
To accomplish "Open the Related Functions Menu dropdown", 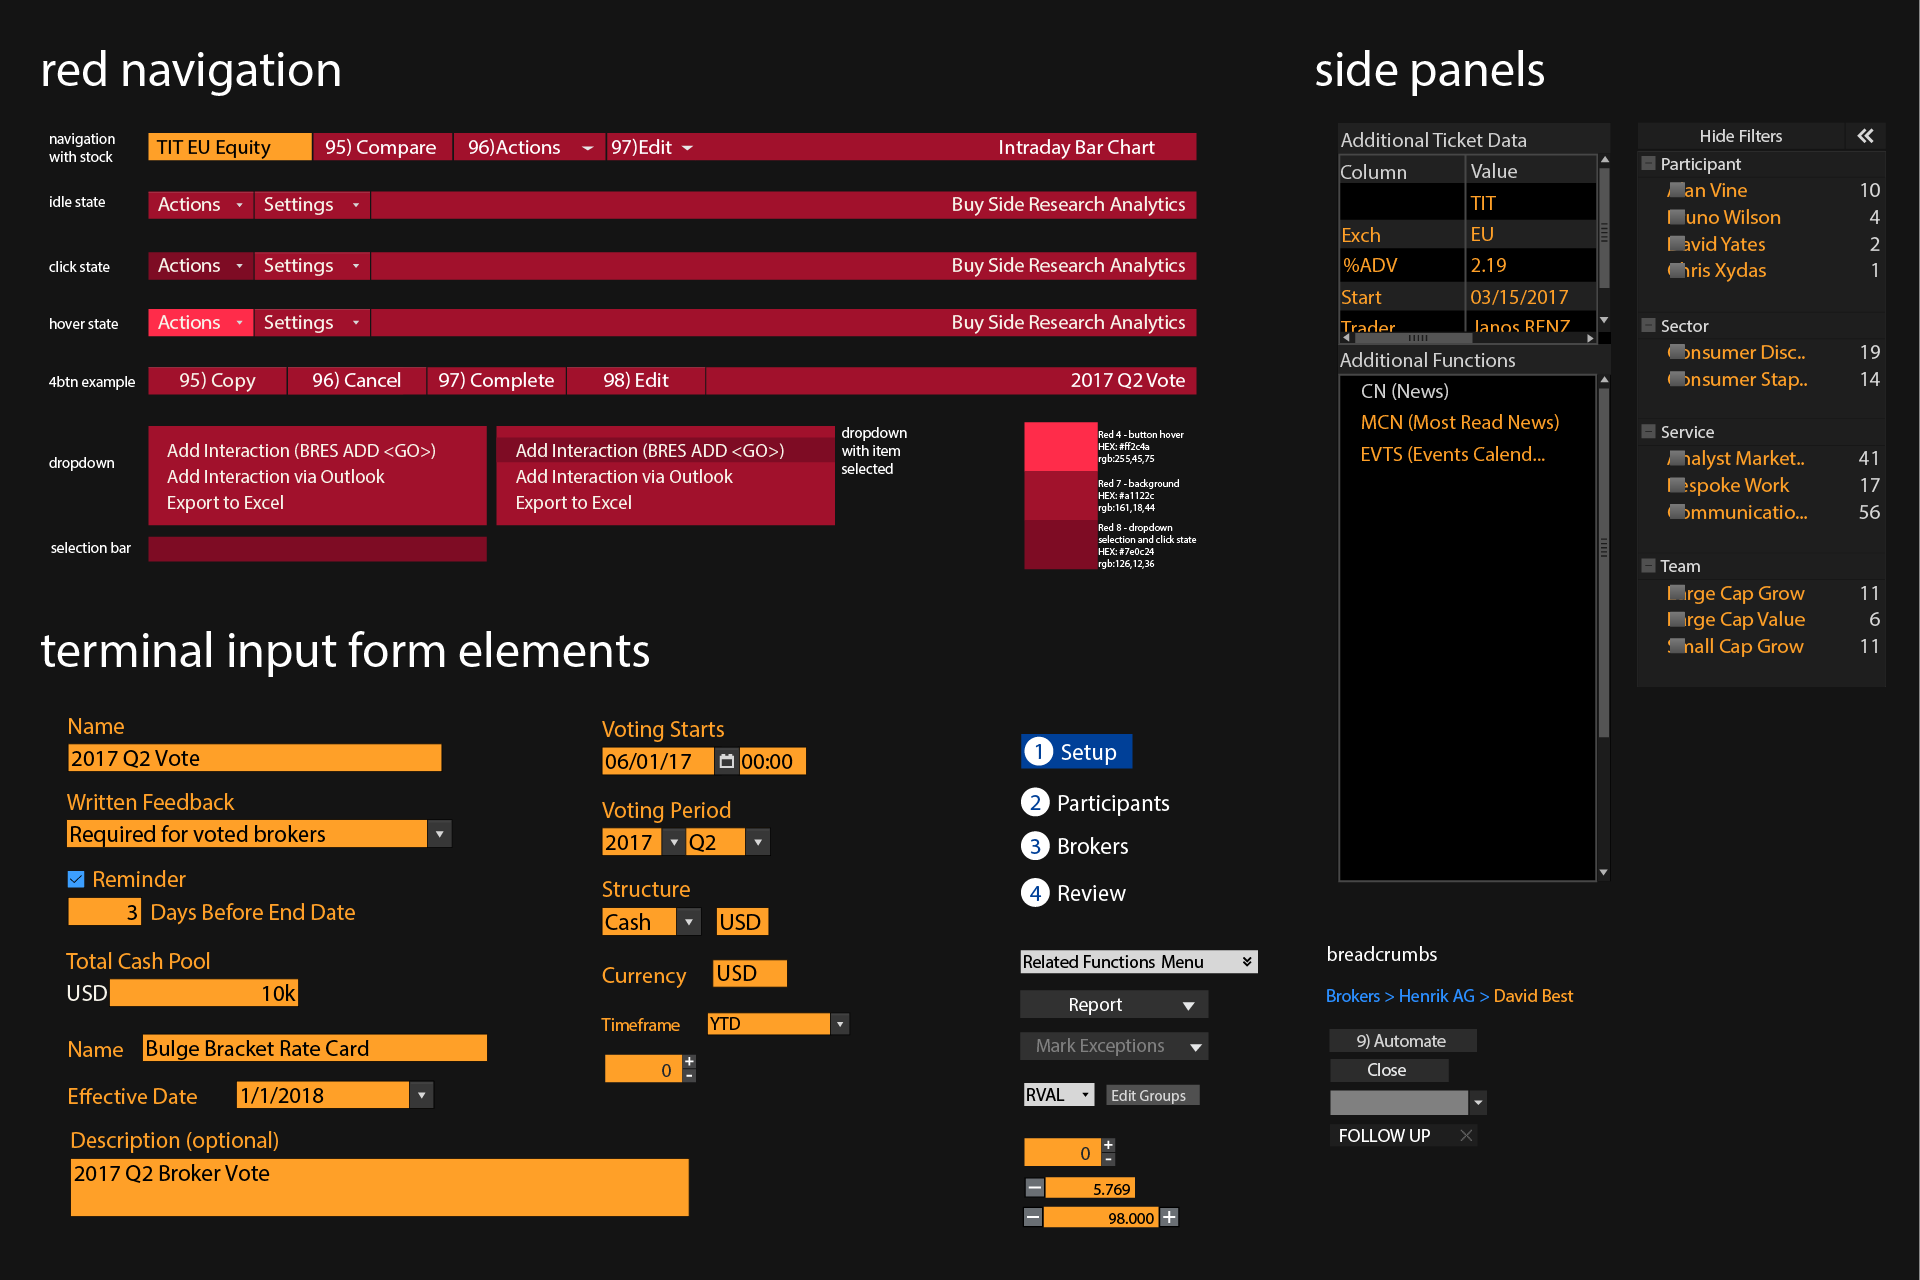I will (x=1246, y=961).
